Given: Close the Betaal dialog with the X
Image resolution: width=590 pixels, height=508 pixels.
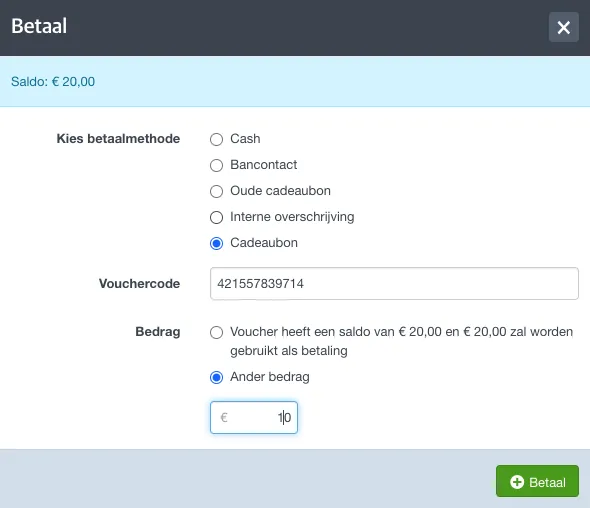Looking at the screenshot, I should pyautogui.click(x=563, y=27).
